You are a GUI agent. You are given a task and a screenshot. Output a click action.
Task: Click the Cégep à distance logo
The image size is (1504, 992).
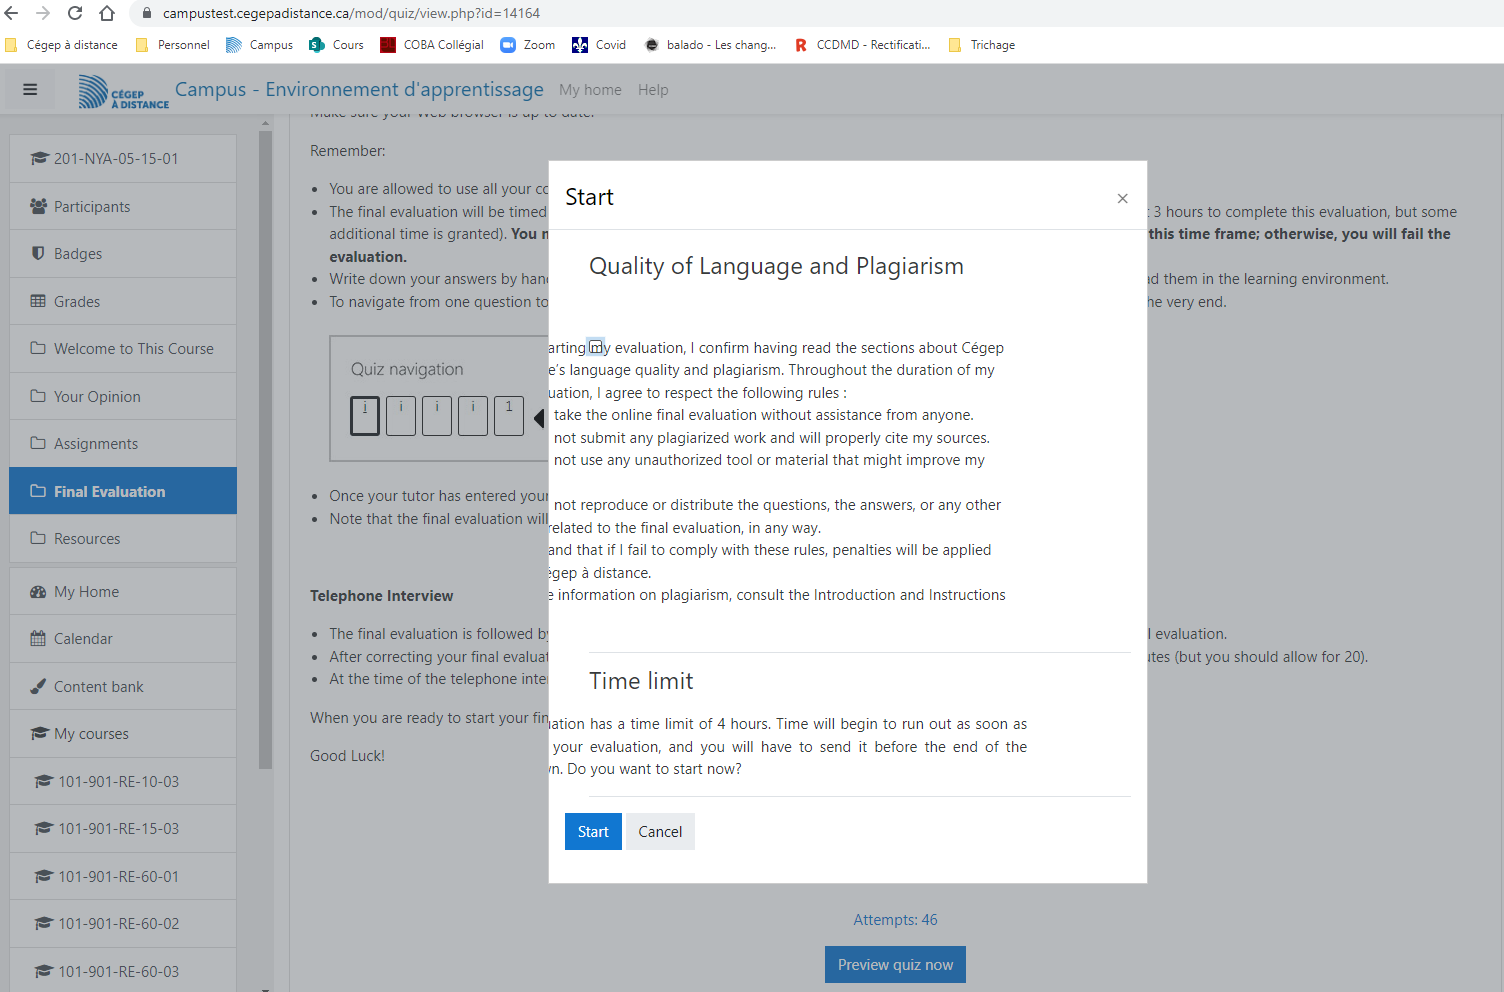pos(124,92)
